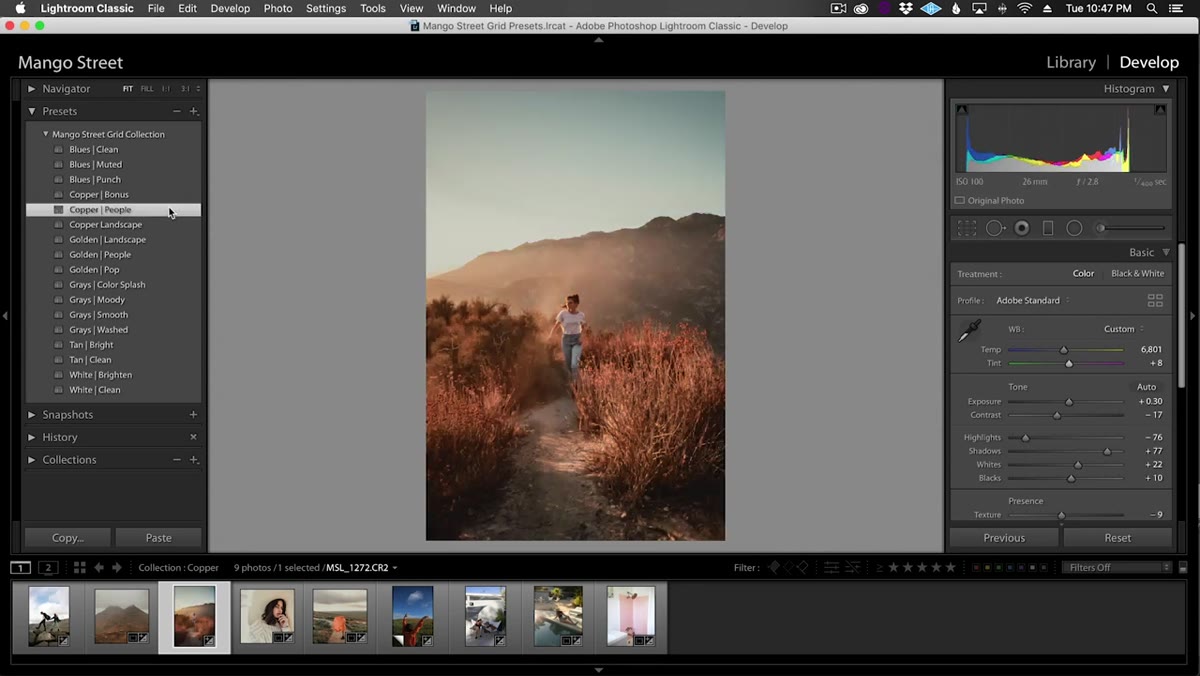Click the highlight clipping indicator in histogram

pos(1159,109)
